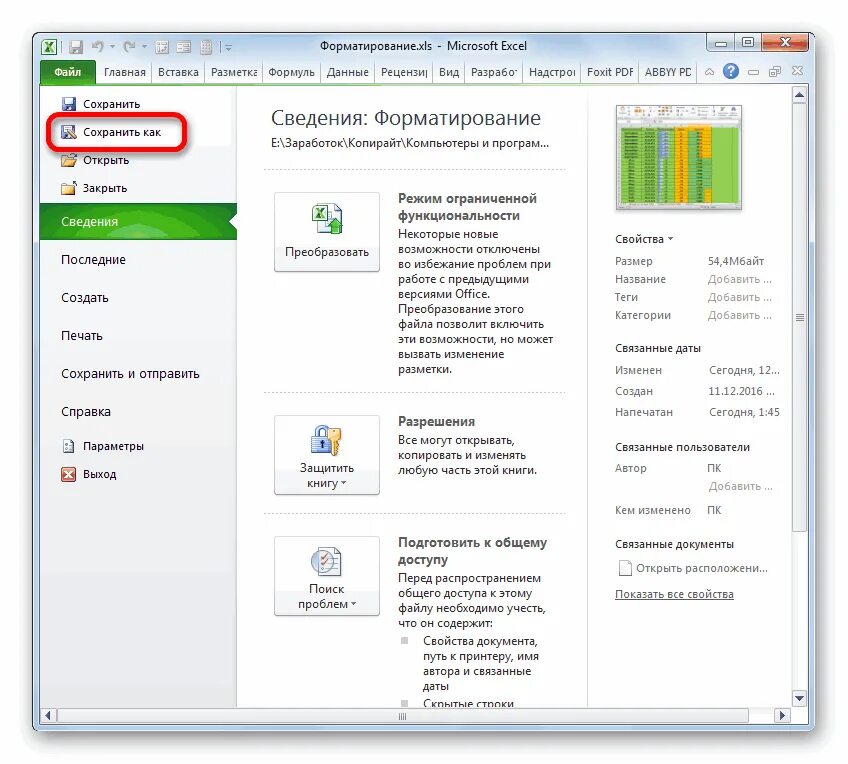Viewport: 848px width, 764px height.
Task: Open the Рецензирование ribbon tab
Action: (404, 72)
